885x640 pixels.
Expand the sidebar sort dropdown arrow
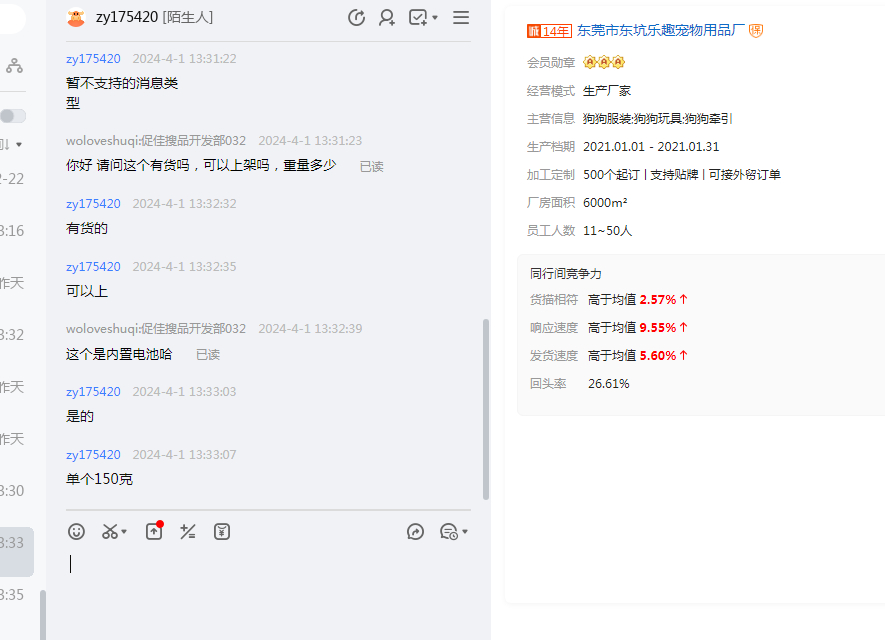18,145
